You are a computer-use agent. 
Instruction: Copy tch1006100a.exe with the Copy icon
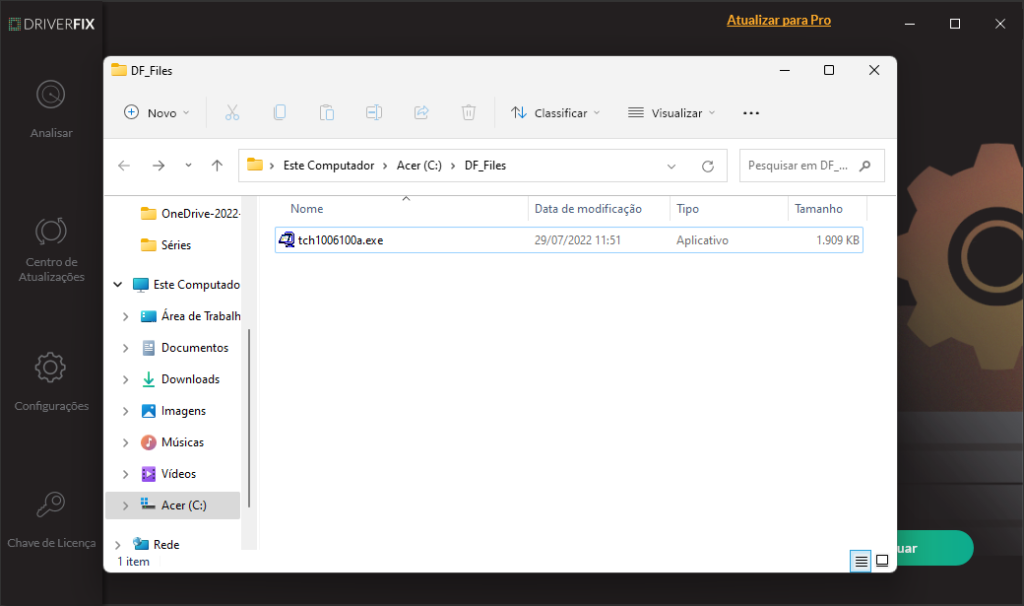279,112
